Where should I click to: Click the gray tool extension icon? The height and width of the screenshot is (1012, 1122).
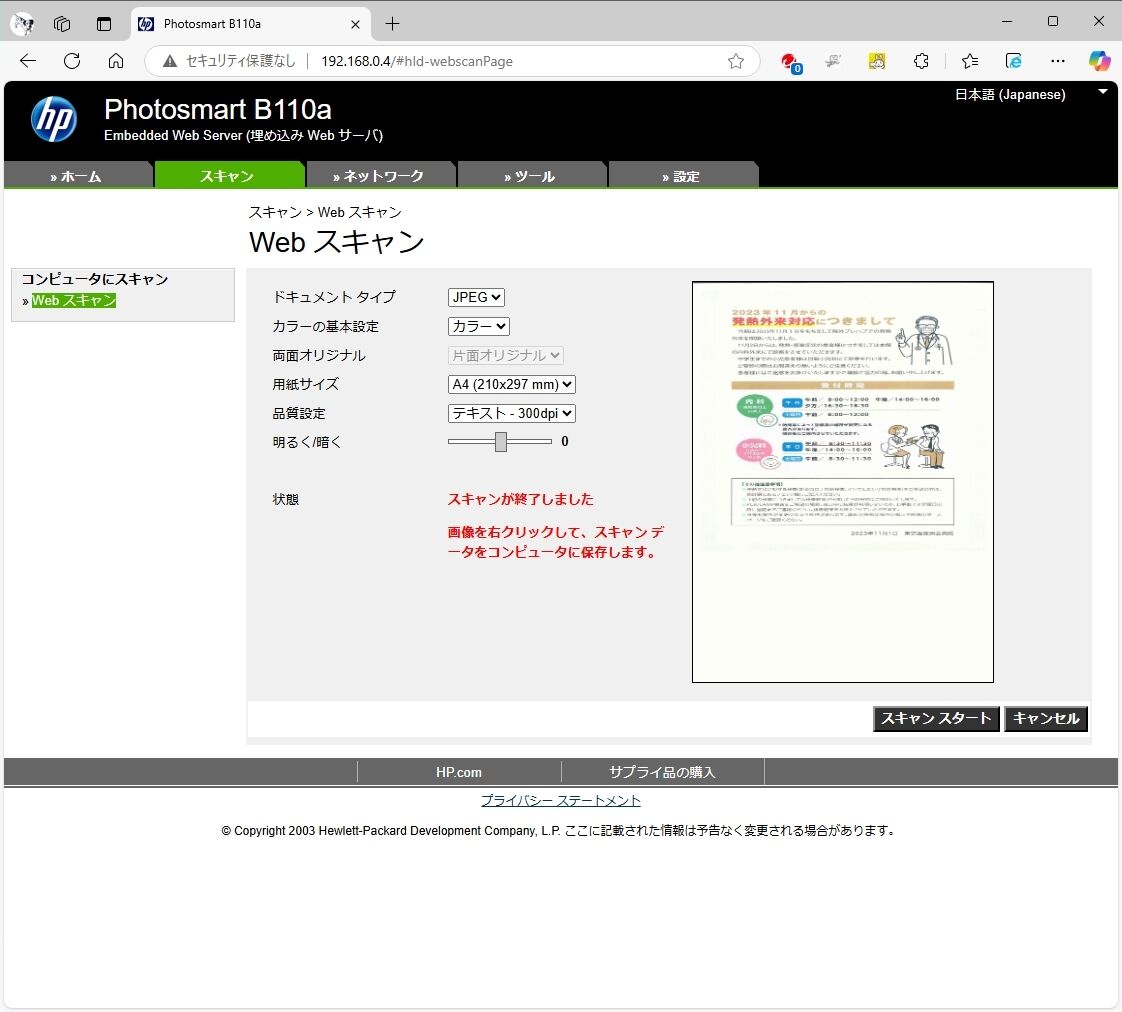point(832,61)
